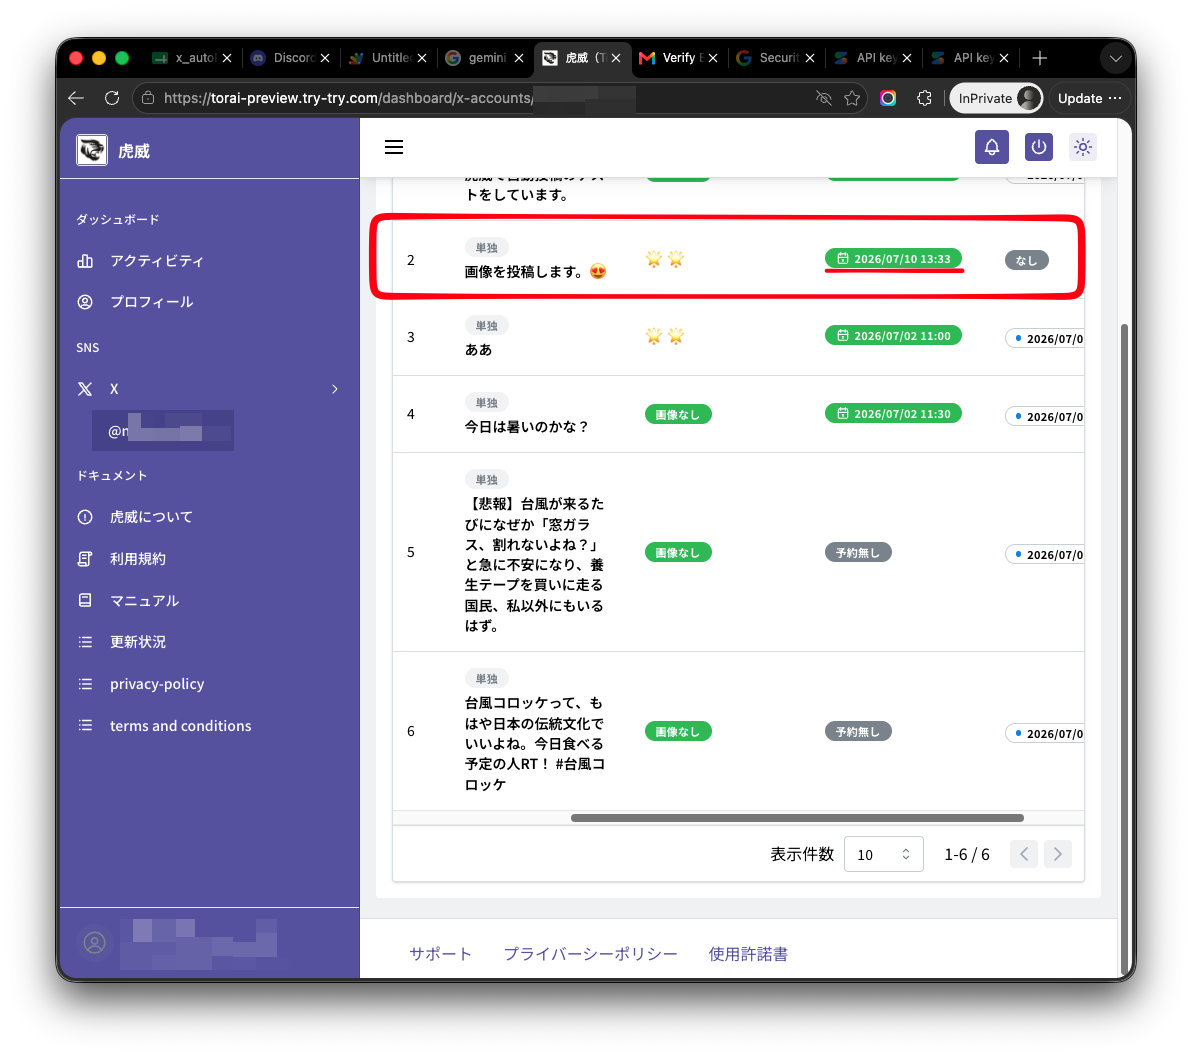Screen dimensions: 1192x1056
Task: Click the colorful circle extension icon
Action: (x=888, y=98)
